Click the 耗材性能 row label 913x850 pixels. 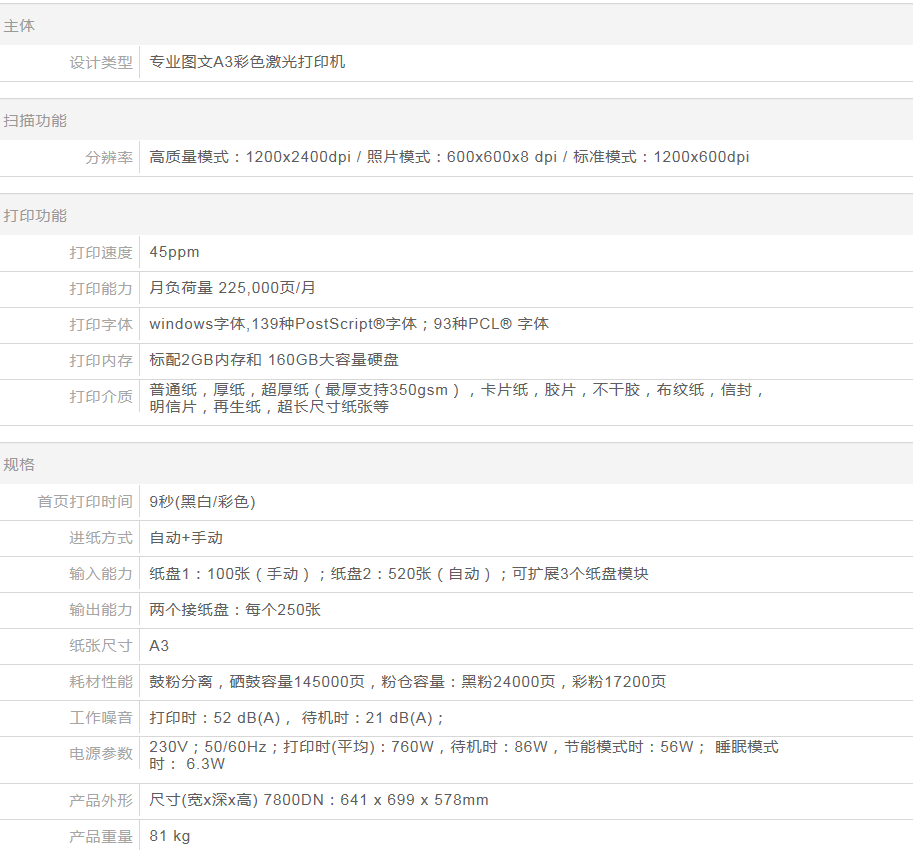100,682
